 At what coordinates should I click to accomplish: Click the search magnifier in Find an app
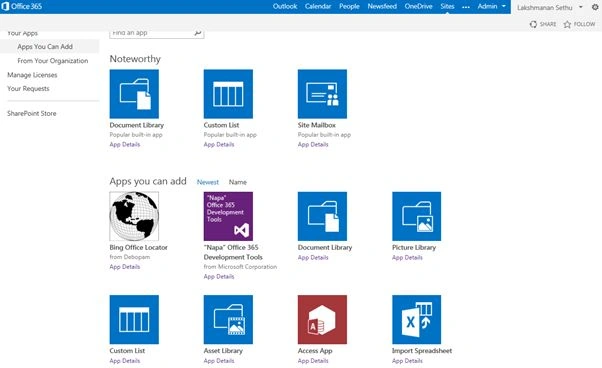point(198,33)
